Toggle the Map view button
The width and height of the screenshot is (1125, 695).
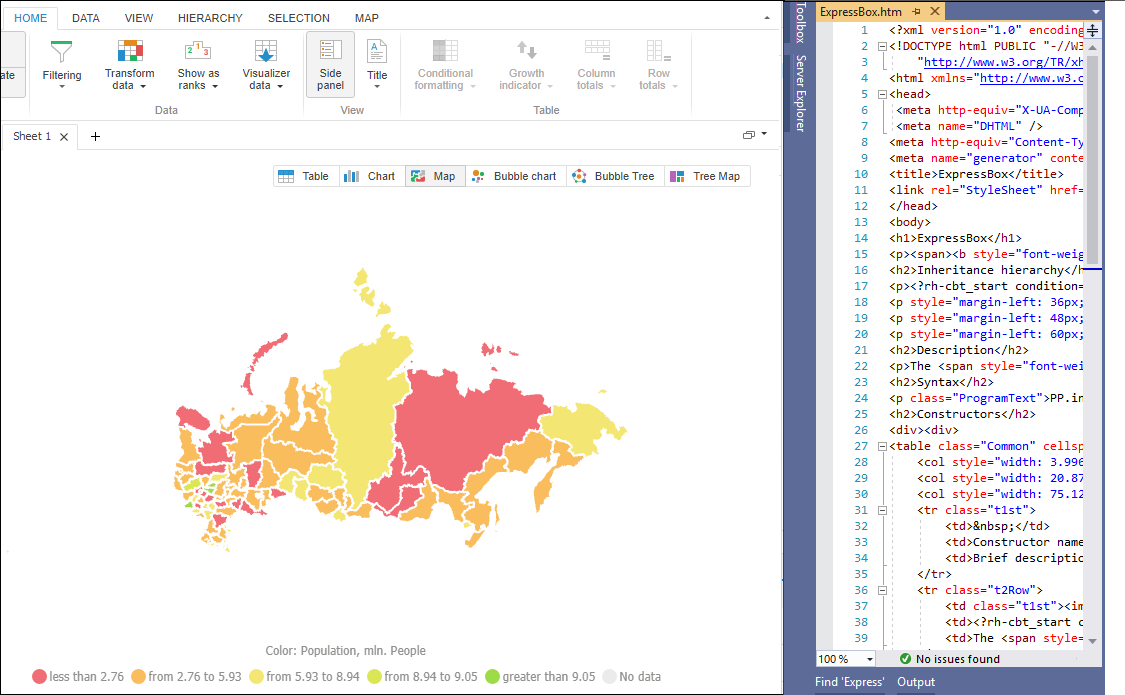433,176
